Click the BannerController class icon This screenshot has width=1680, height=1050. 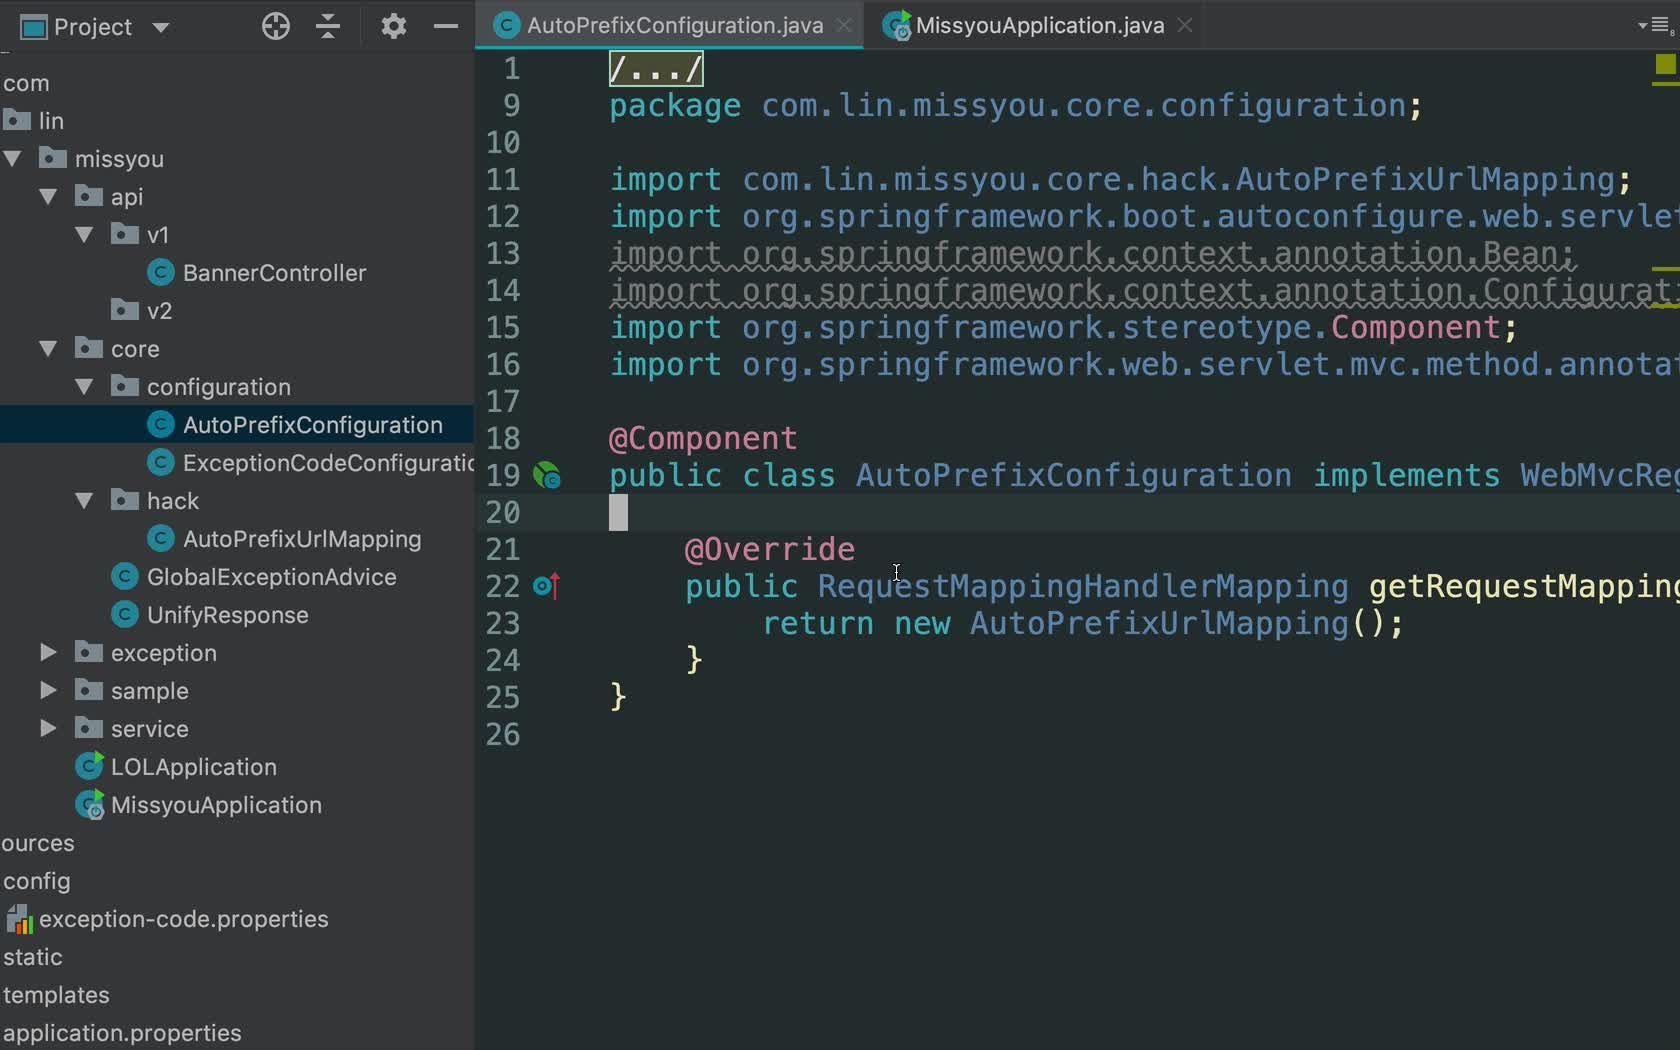(160, 273)
